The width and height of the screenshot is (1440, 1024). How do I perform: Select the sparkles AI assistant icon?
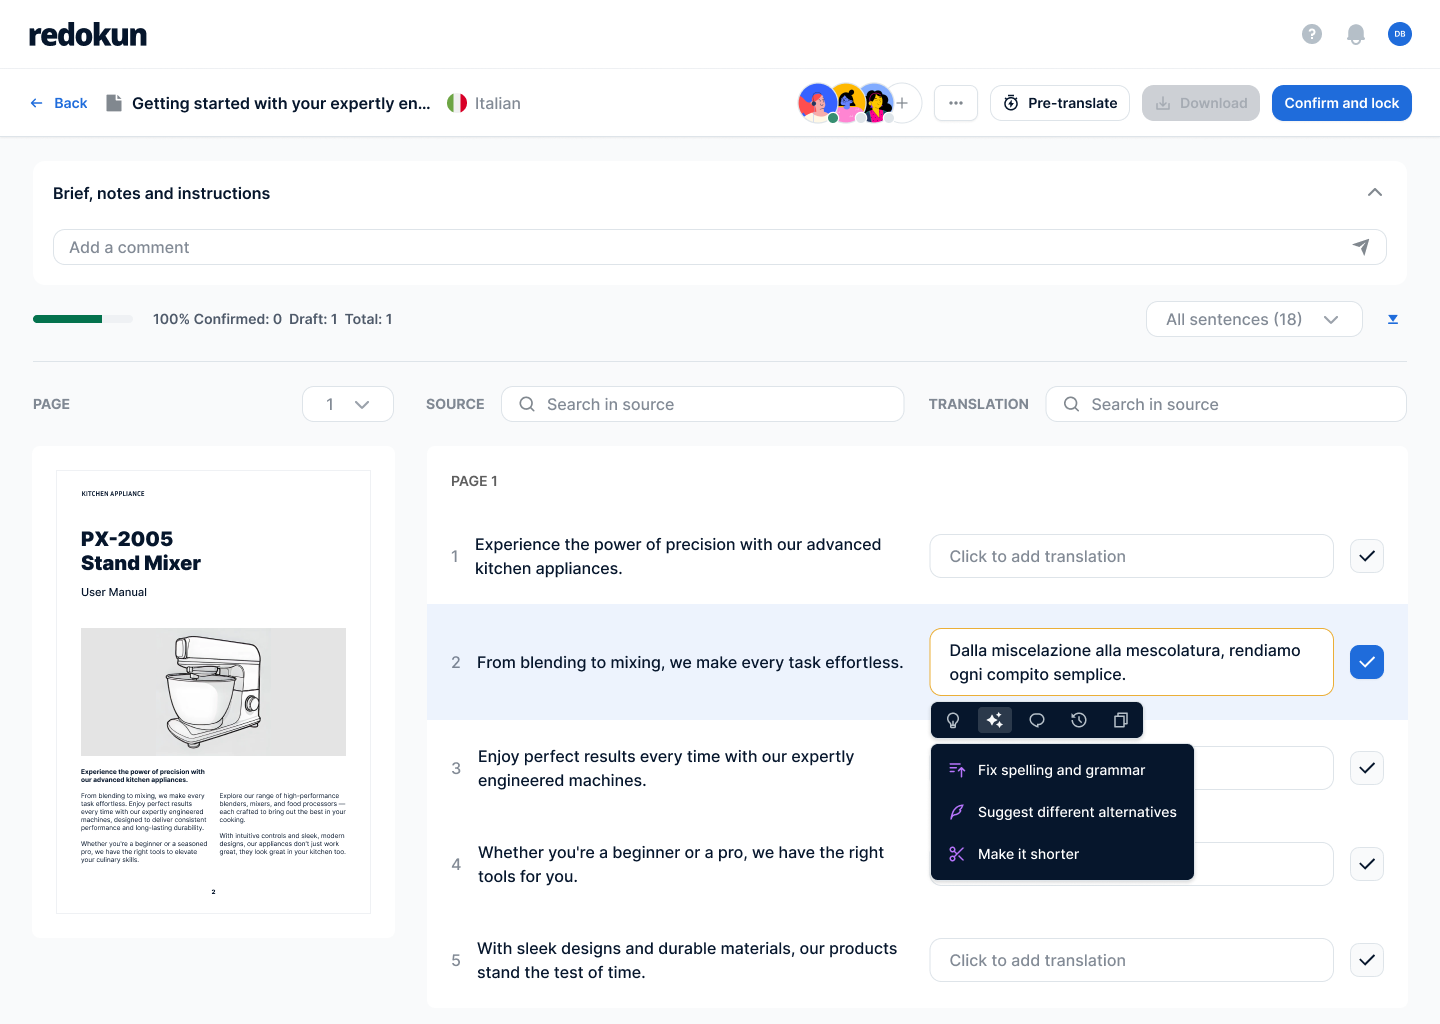[994, 720]
